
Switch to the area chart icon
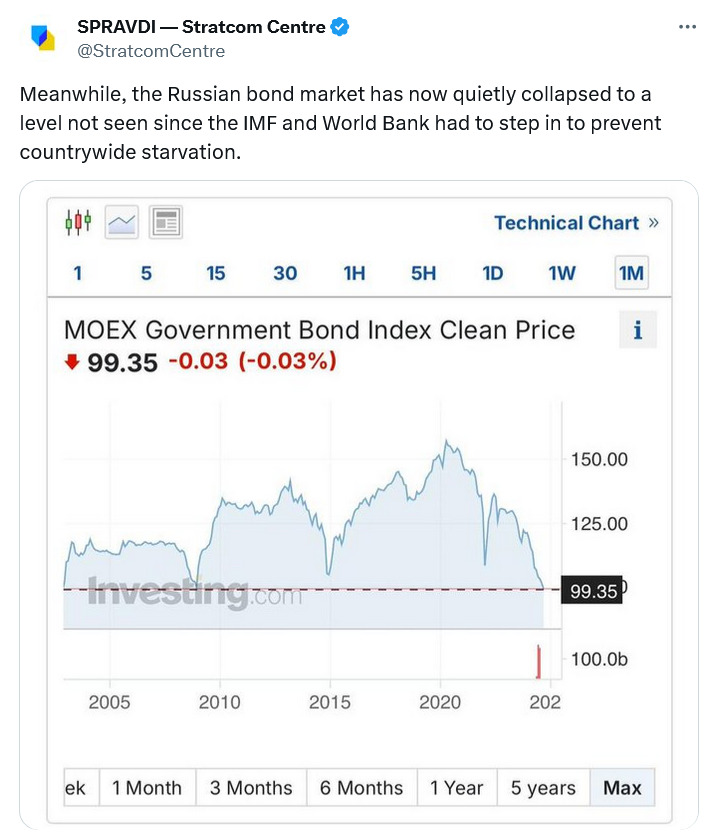click(x=122, y=222)
